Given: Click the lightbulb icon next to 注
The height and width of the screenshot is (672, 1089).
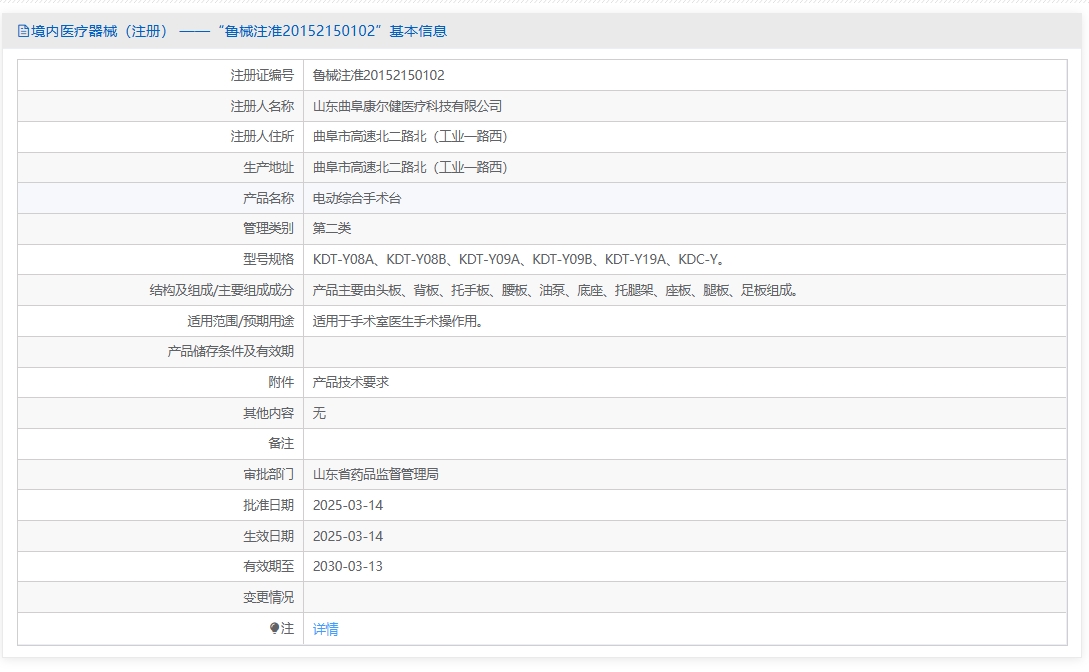Looking at the screenshot, I should [274, 628].
